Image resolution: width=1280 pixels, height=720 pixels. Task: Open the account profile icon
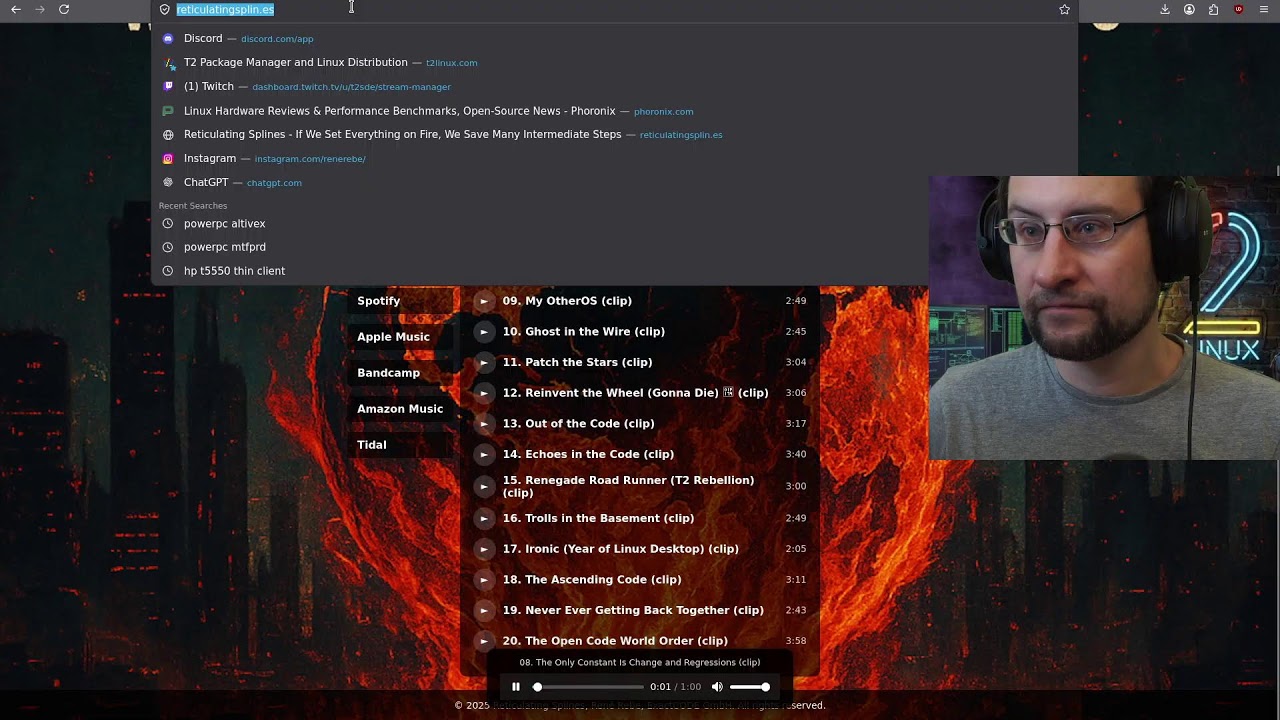click(x=1189, y=9)
